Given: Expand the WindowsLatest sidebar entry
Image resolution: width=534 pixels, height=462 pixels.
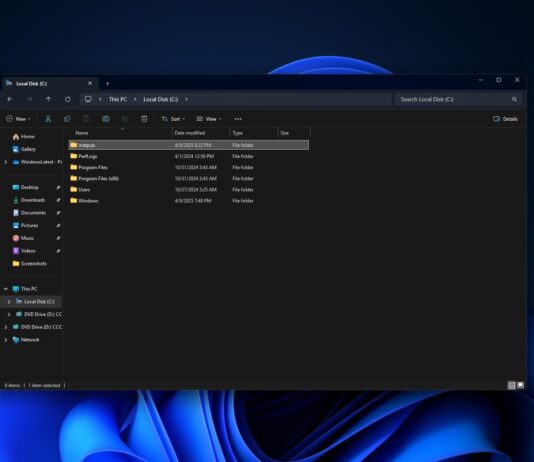Looking at the screenshot, I should (x=5, y=162).
